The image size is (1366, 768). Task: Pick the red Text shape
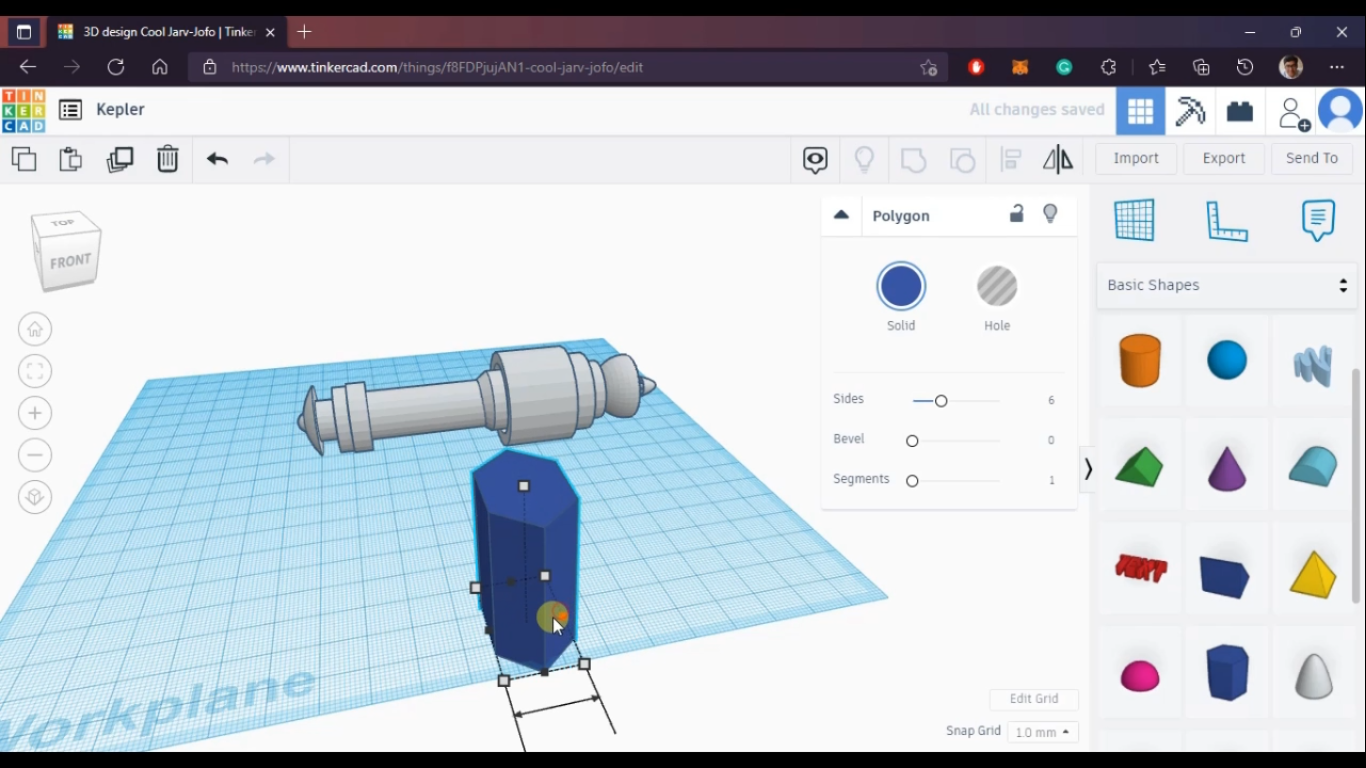coord(1141,569)
